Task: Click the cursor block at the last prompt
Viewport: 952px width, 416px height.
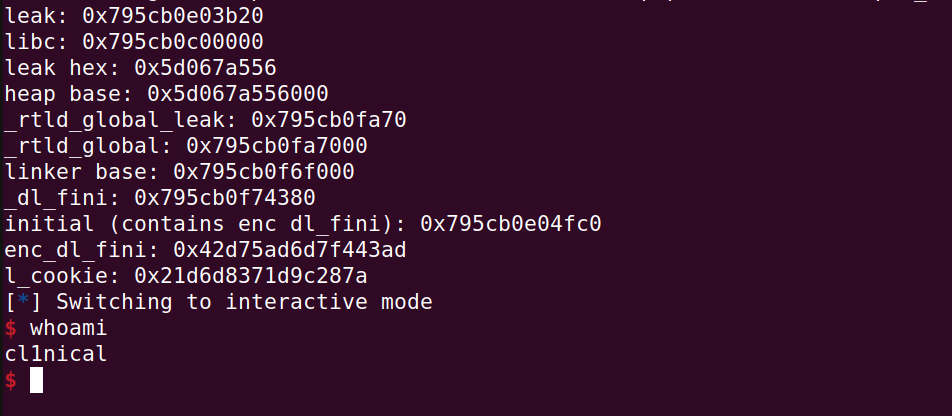Action: (x=36, y=380)
